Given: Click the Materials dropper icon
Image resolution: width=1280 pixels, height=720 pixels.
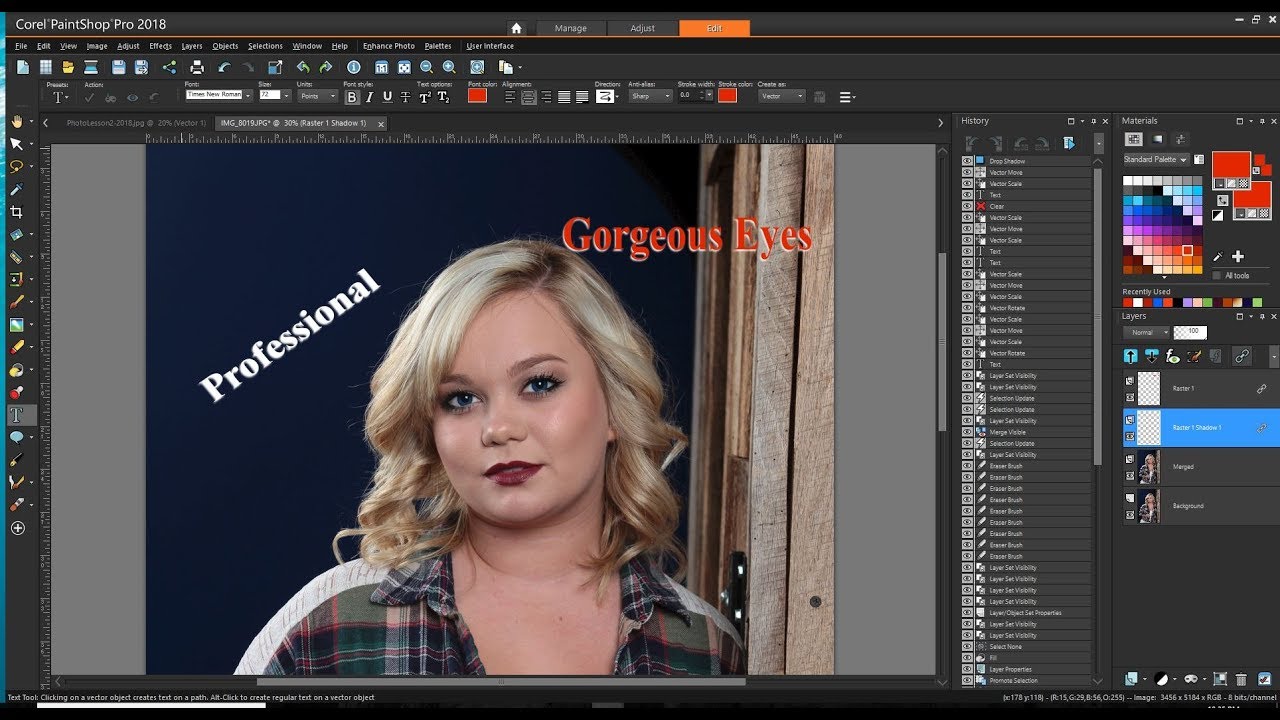Looking at the screenshot, I should 1217,257.
